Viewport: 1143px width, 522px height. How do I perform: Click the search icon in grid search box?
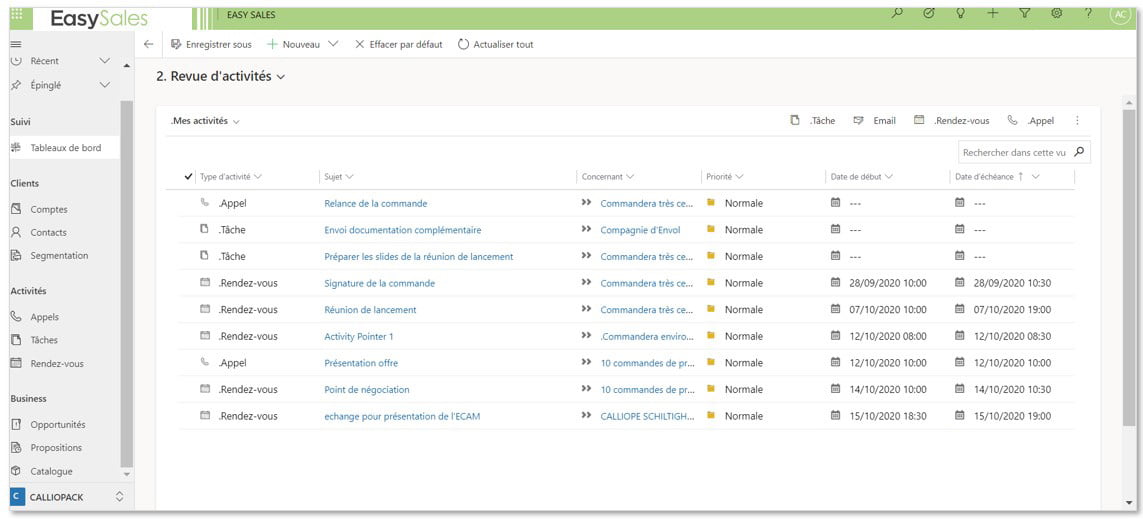1079,152
